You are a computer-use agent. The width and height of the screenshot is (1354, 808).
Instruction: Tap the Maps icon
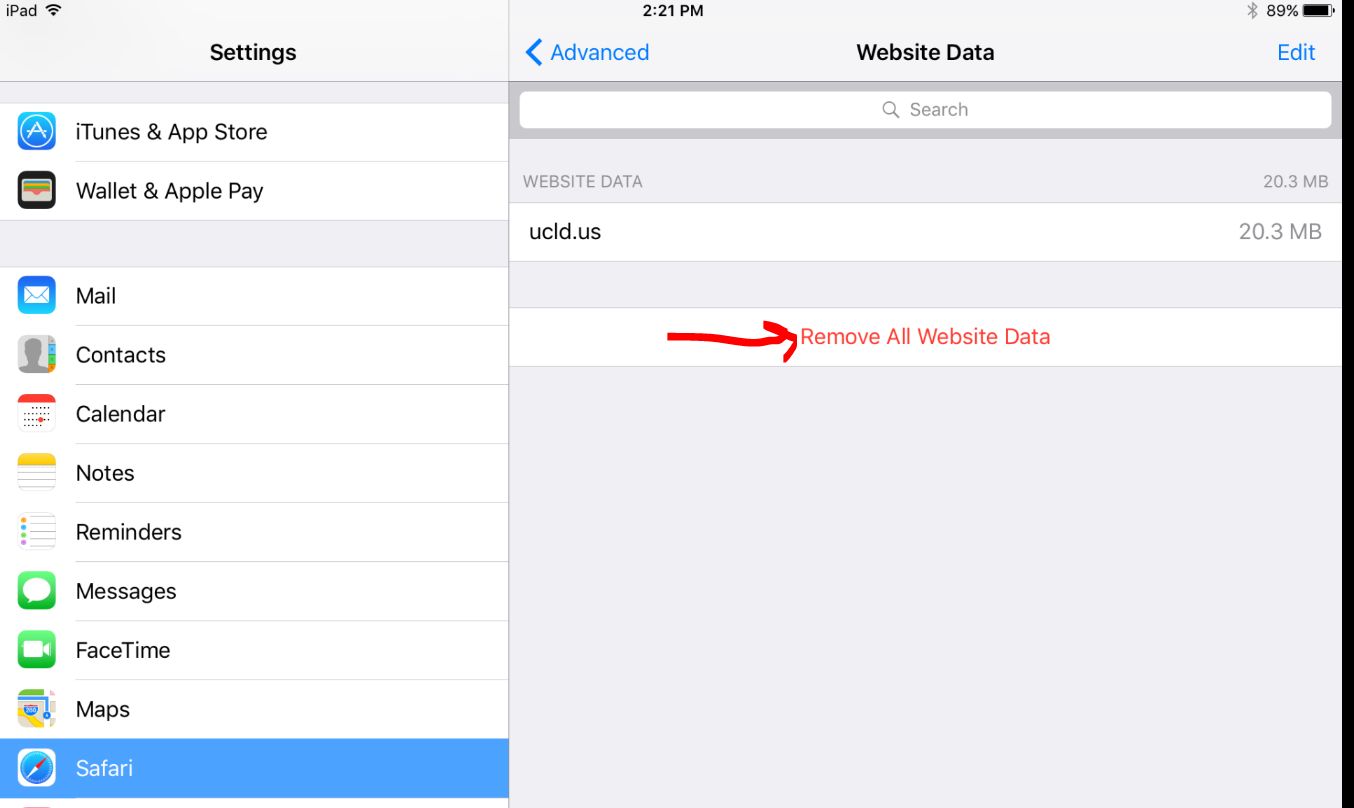point(37,709)
